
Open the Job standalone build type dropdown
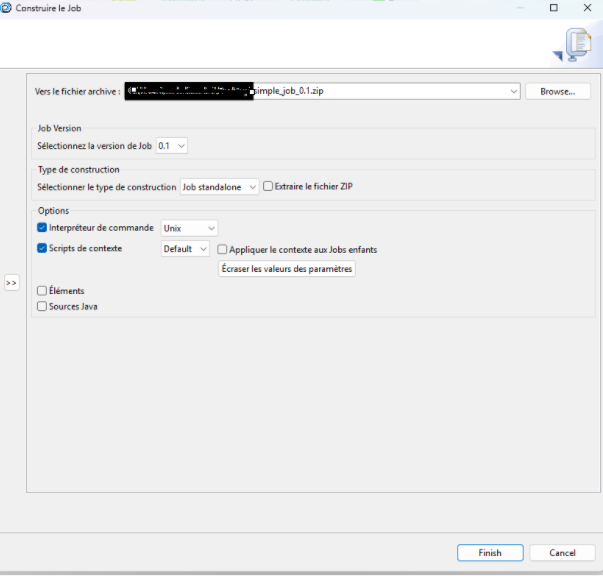[x=220, y=187]
